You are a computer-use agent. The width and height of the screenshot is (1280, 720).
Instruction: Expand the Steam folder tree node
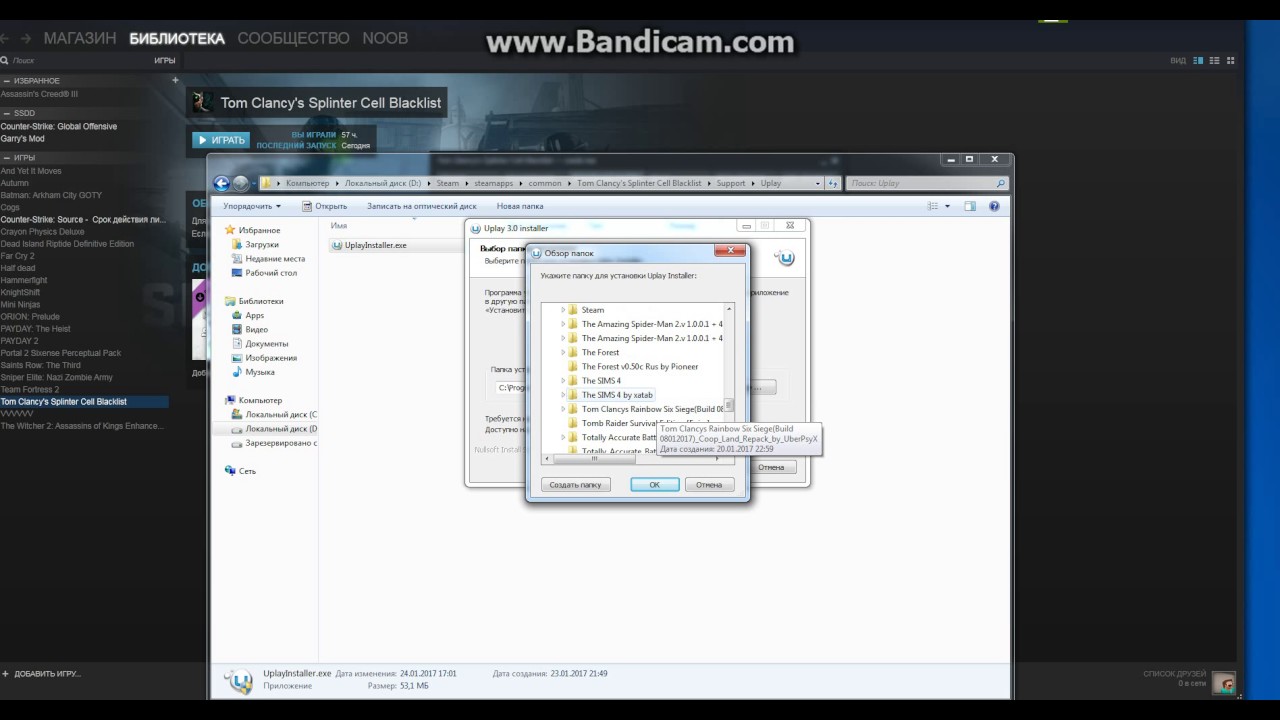click(x=563, y=310)
